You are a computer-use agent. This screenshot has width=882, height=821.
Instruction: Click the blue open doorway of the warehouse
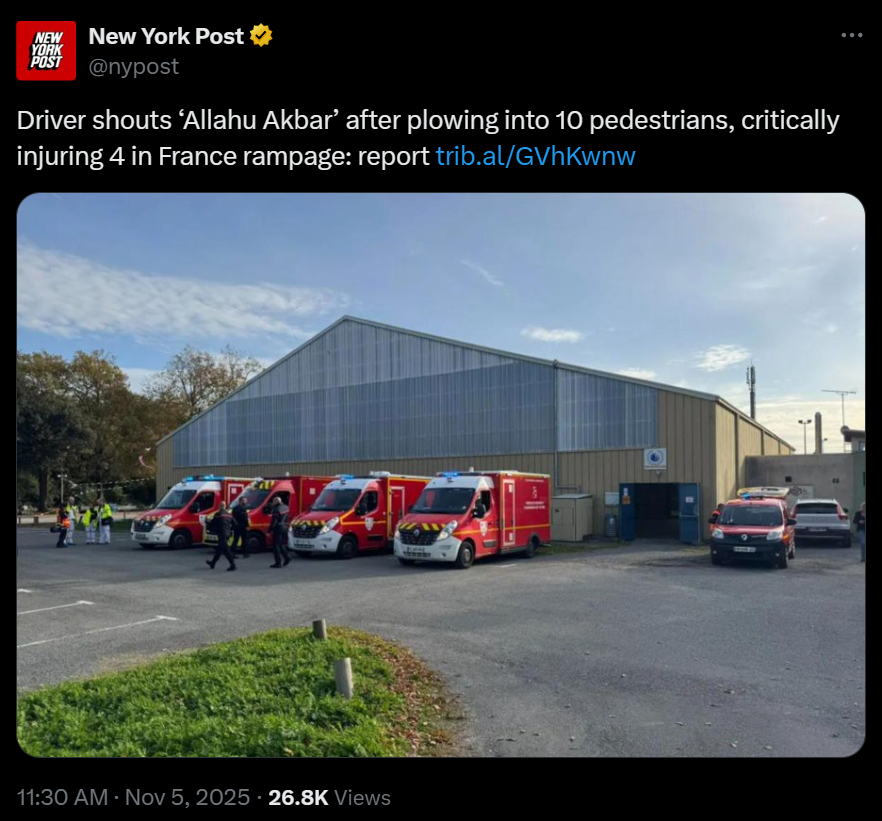(x=659, y=512)
